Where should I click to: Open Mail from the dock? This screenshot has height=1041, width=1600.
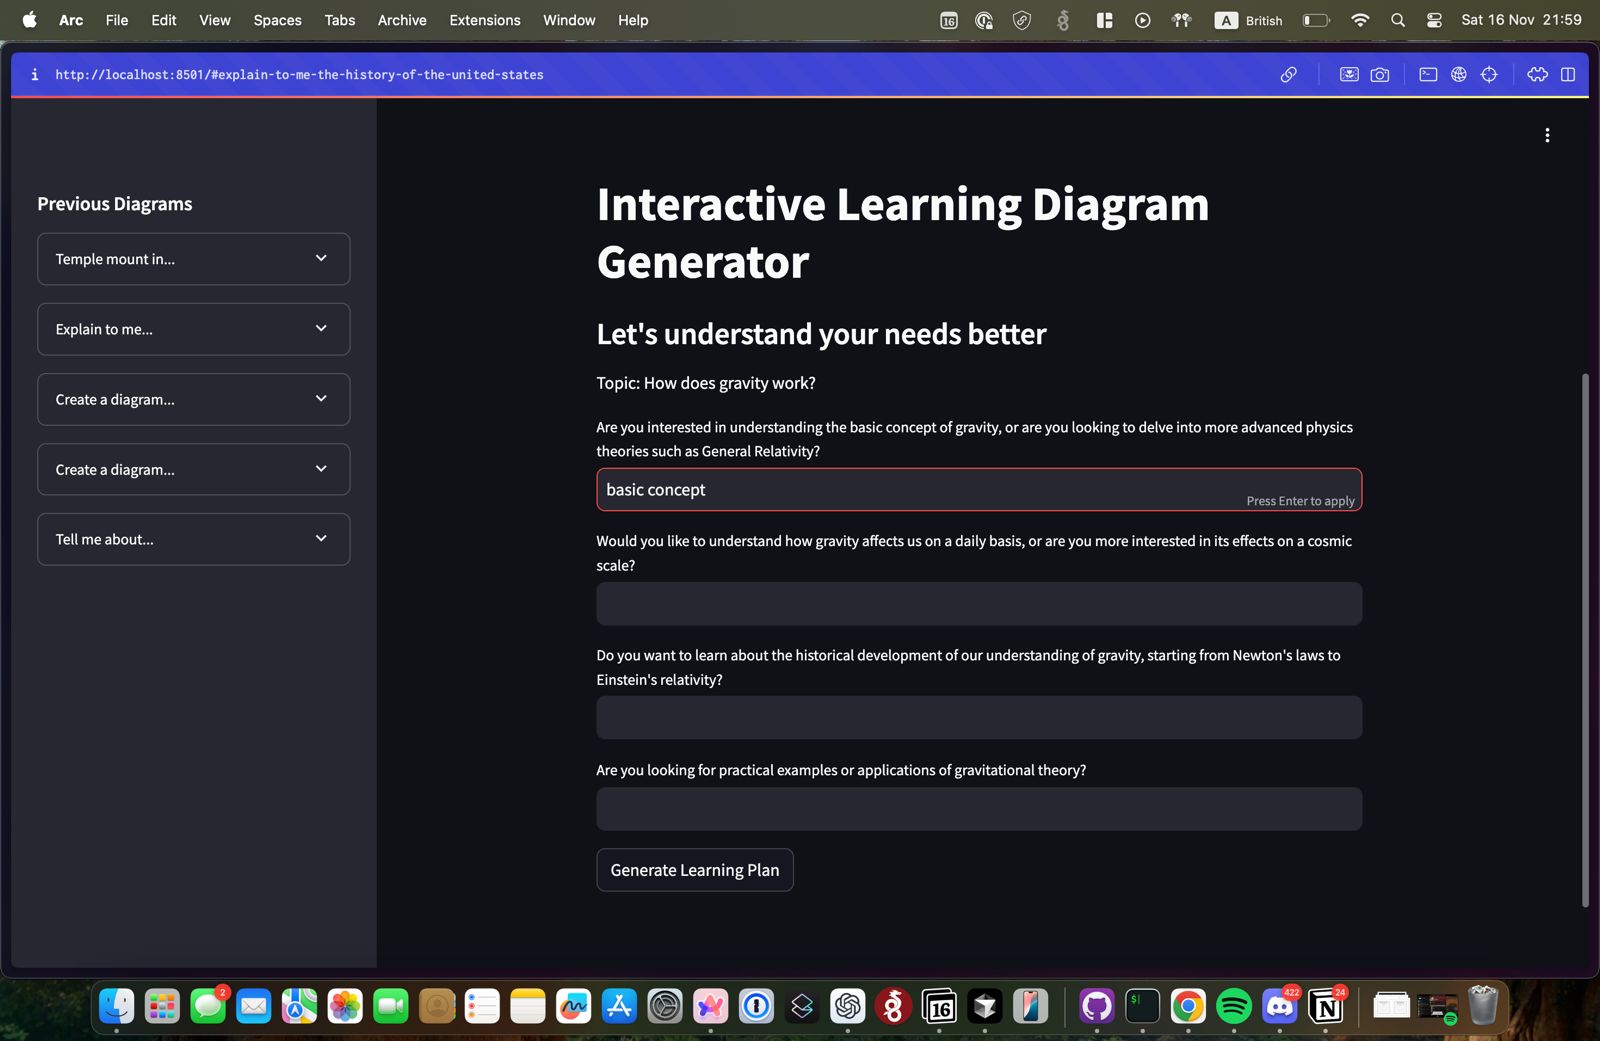[x=254, y=1006]
